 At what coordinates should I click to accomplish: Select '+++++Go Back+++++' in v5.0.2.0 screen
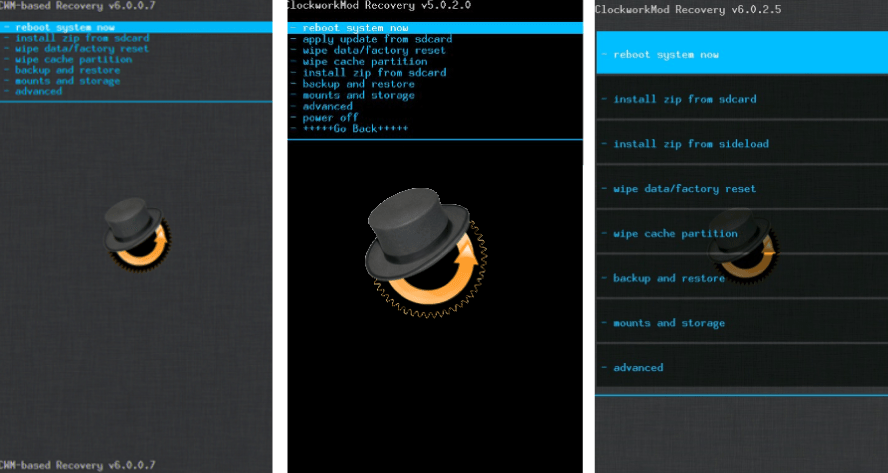pos(355,129)
